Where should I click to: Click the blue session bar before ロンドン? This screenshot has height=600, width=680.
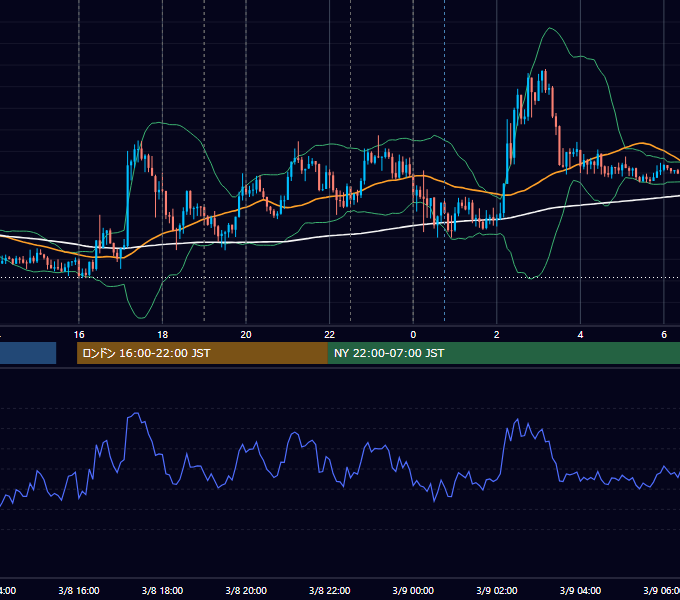[x=28, y=353]
